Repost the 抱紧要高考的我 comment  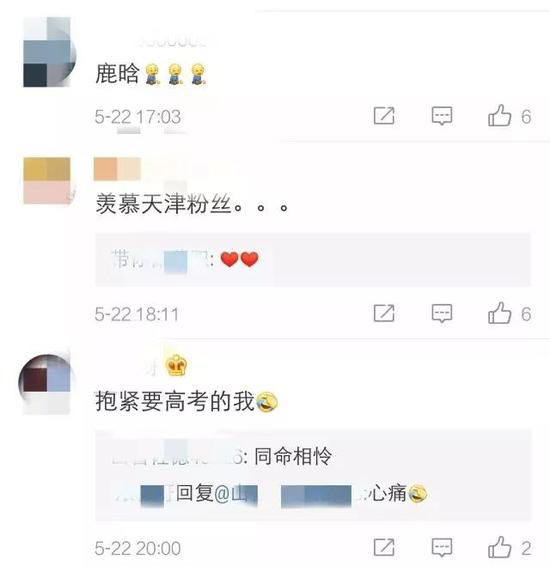(x=384, y=548)
